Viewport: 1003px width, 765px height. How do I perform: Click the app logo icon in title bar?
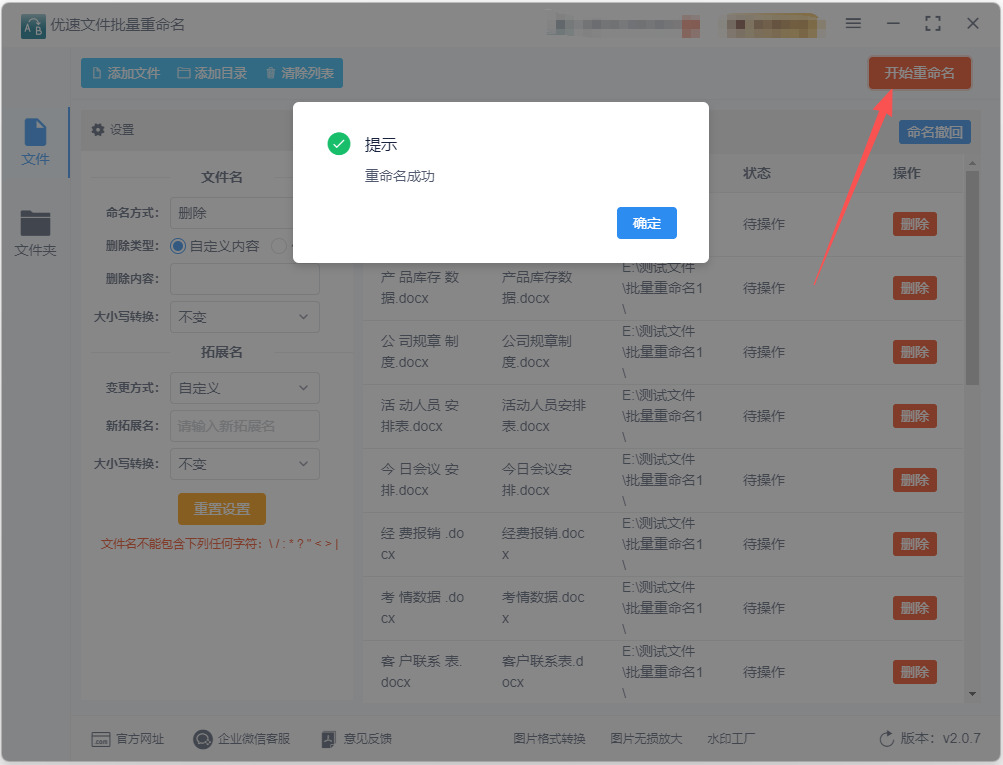click(33, 26)
